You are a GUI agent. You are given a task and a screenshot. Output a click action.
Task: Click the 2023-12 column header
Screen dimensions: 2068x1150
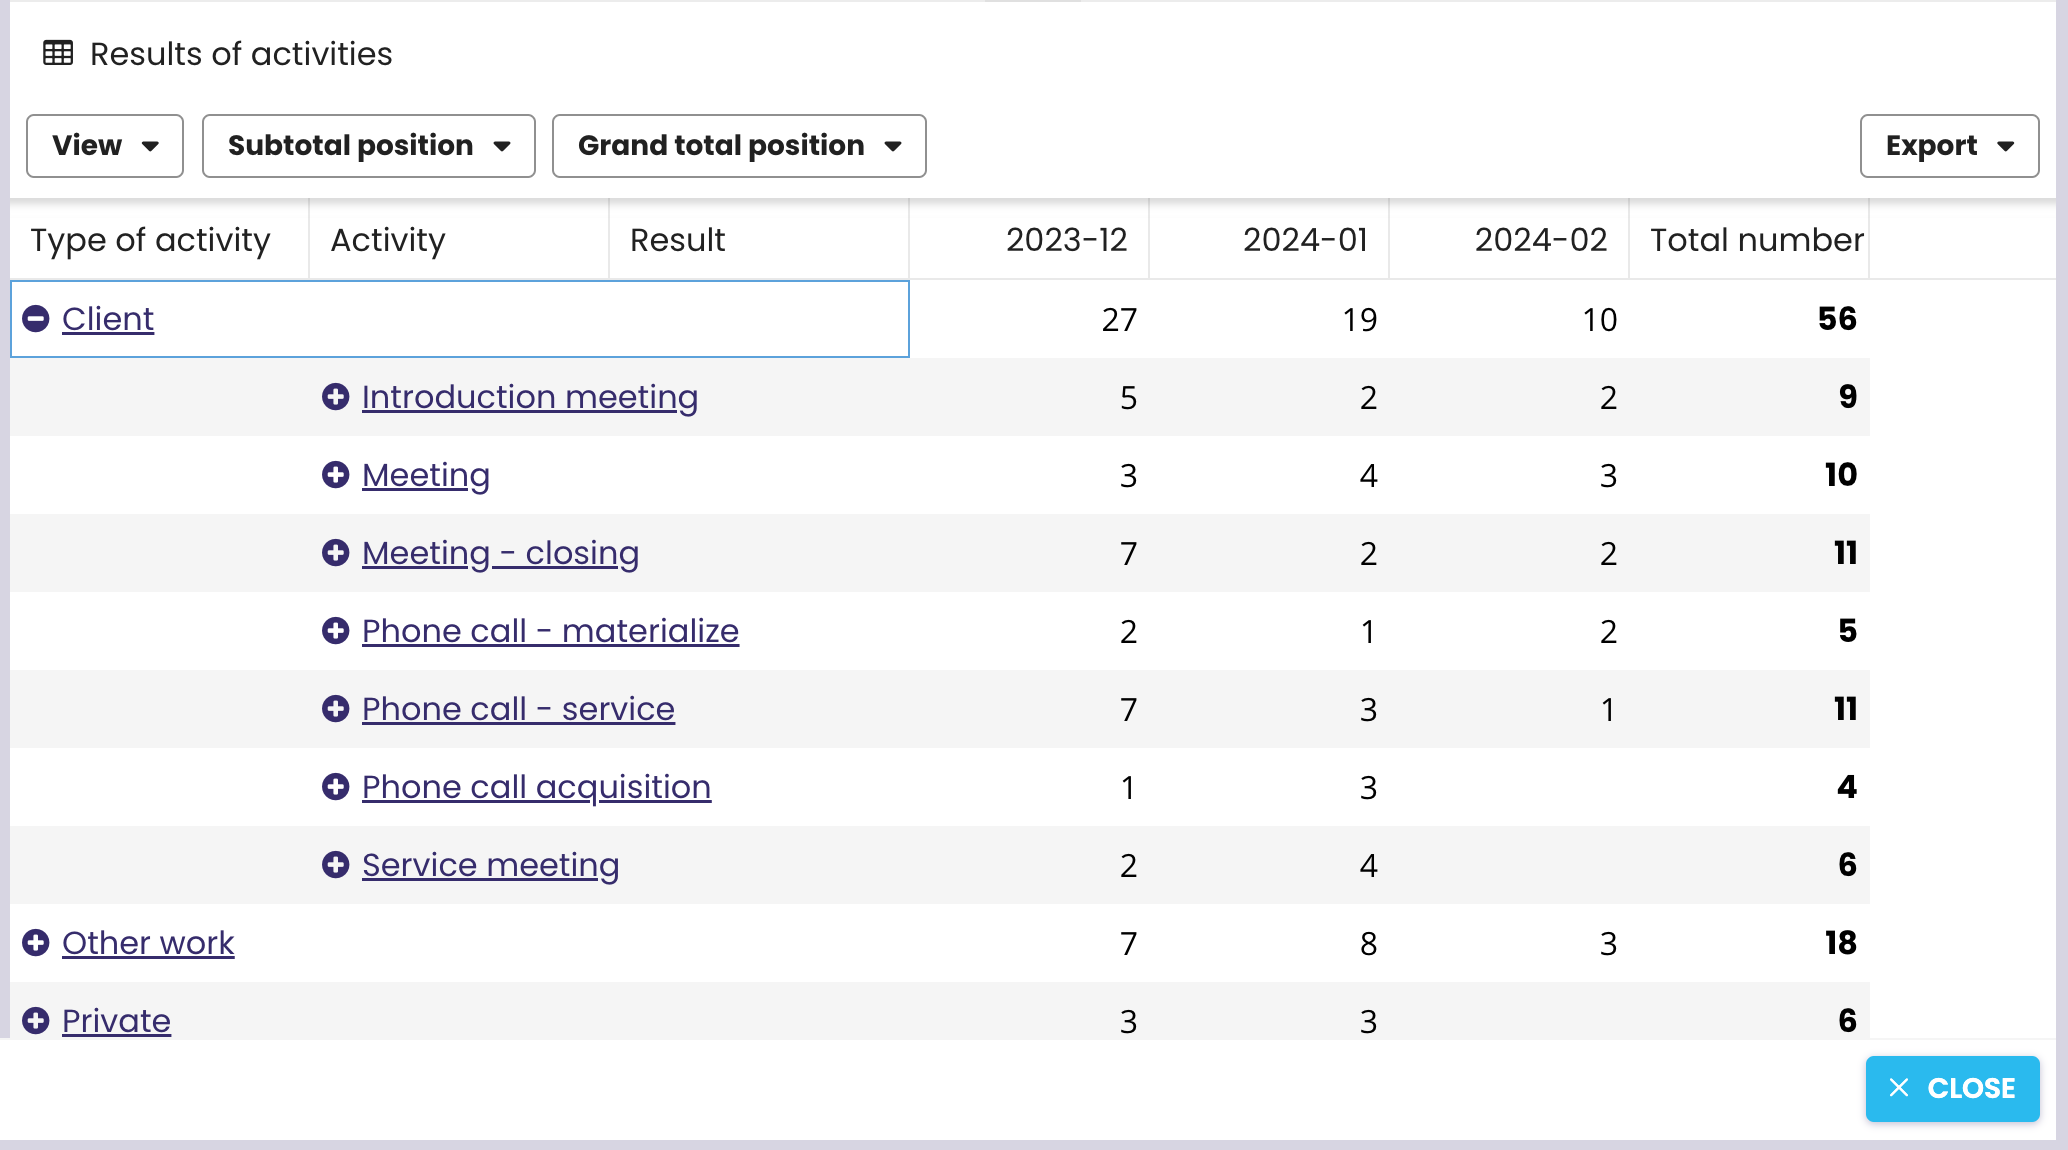click(x=1030, y=240)
